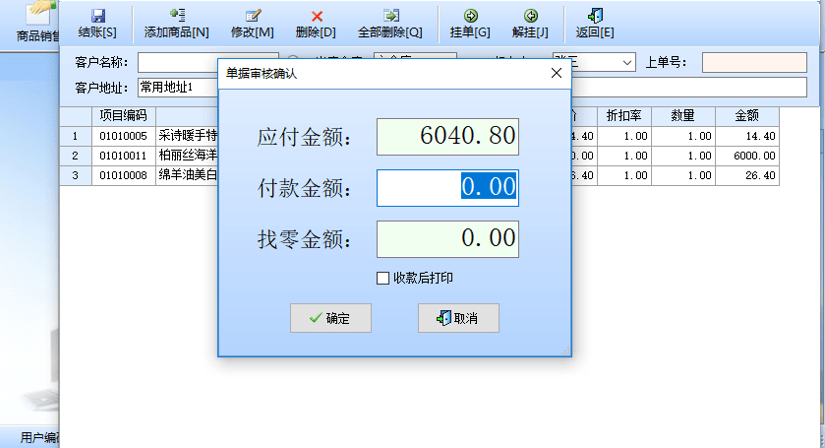Click the amount cell 14.40 in 金额 column

tap(747, 136)
